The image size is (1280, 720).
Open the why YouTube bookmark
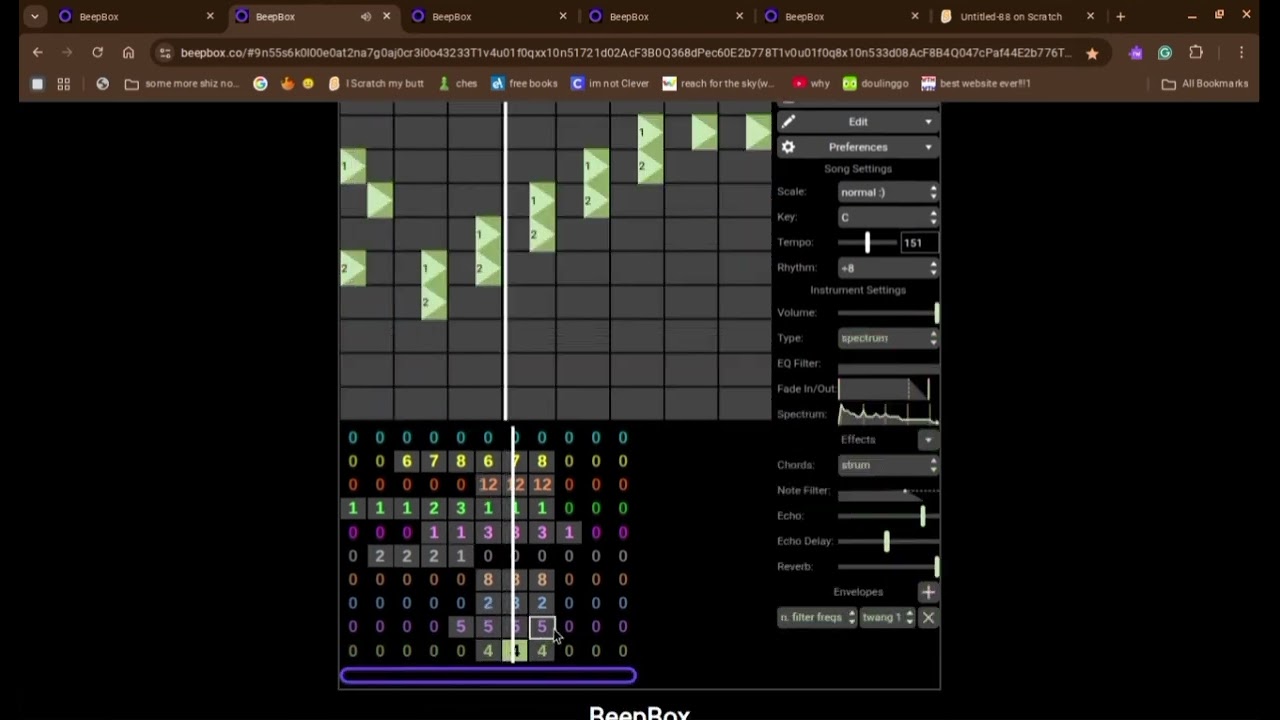pyautogui.click(x=811, y=84)
